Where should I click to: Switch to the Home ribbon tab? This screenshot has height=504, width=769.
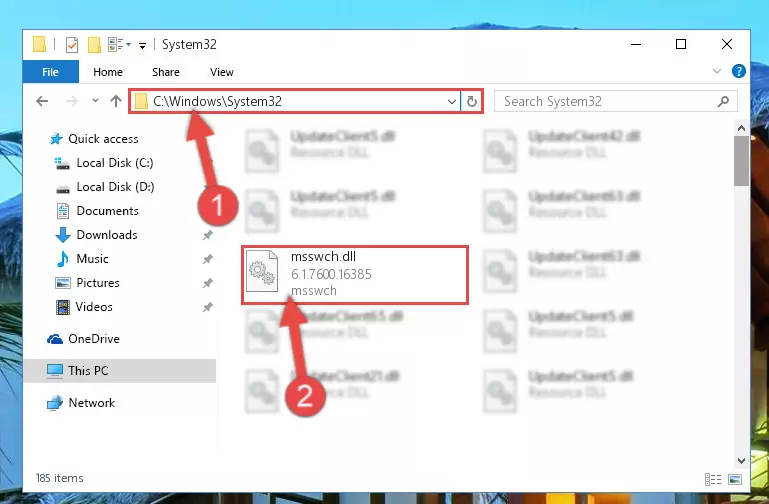108,72
